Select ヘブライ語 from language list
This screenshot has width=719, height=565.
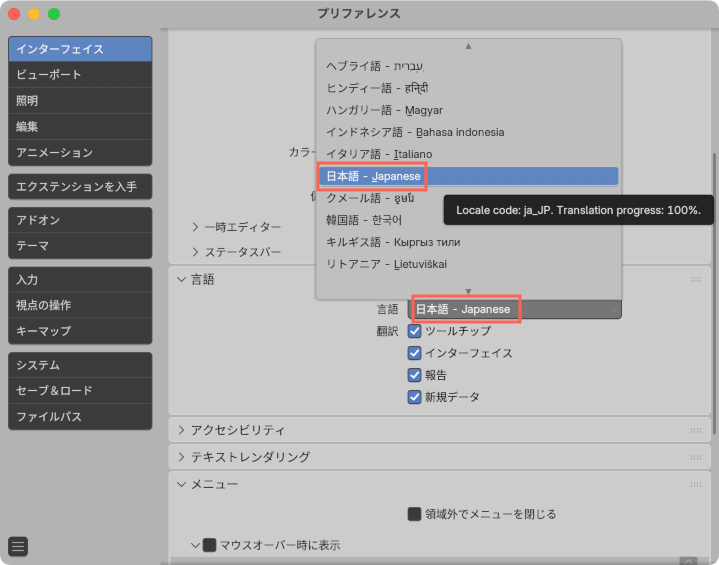coord(468,66)
